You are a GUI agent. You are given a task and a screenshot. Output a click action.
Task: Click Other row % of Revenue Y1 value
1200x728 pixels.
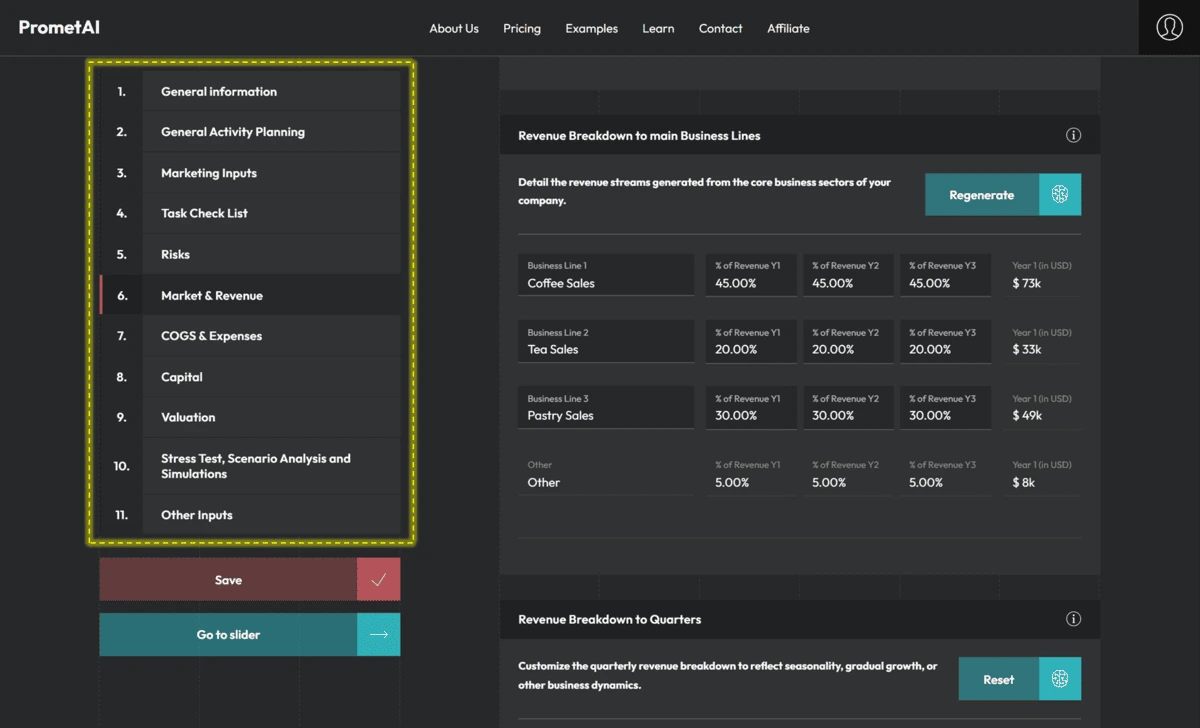click(x=751, y=474)
